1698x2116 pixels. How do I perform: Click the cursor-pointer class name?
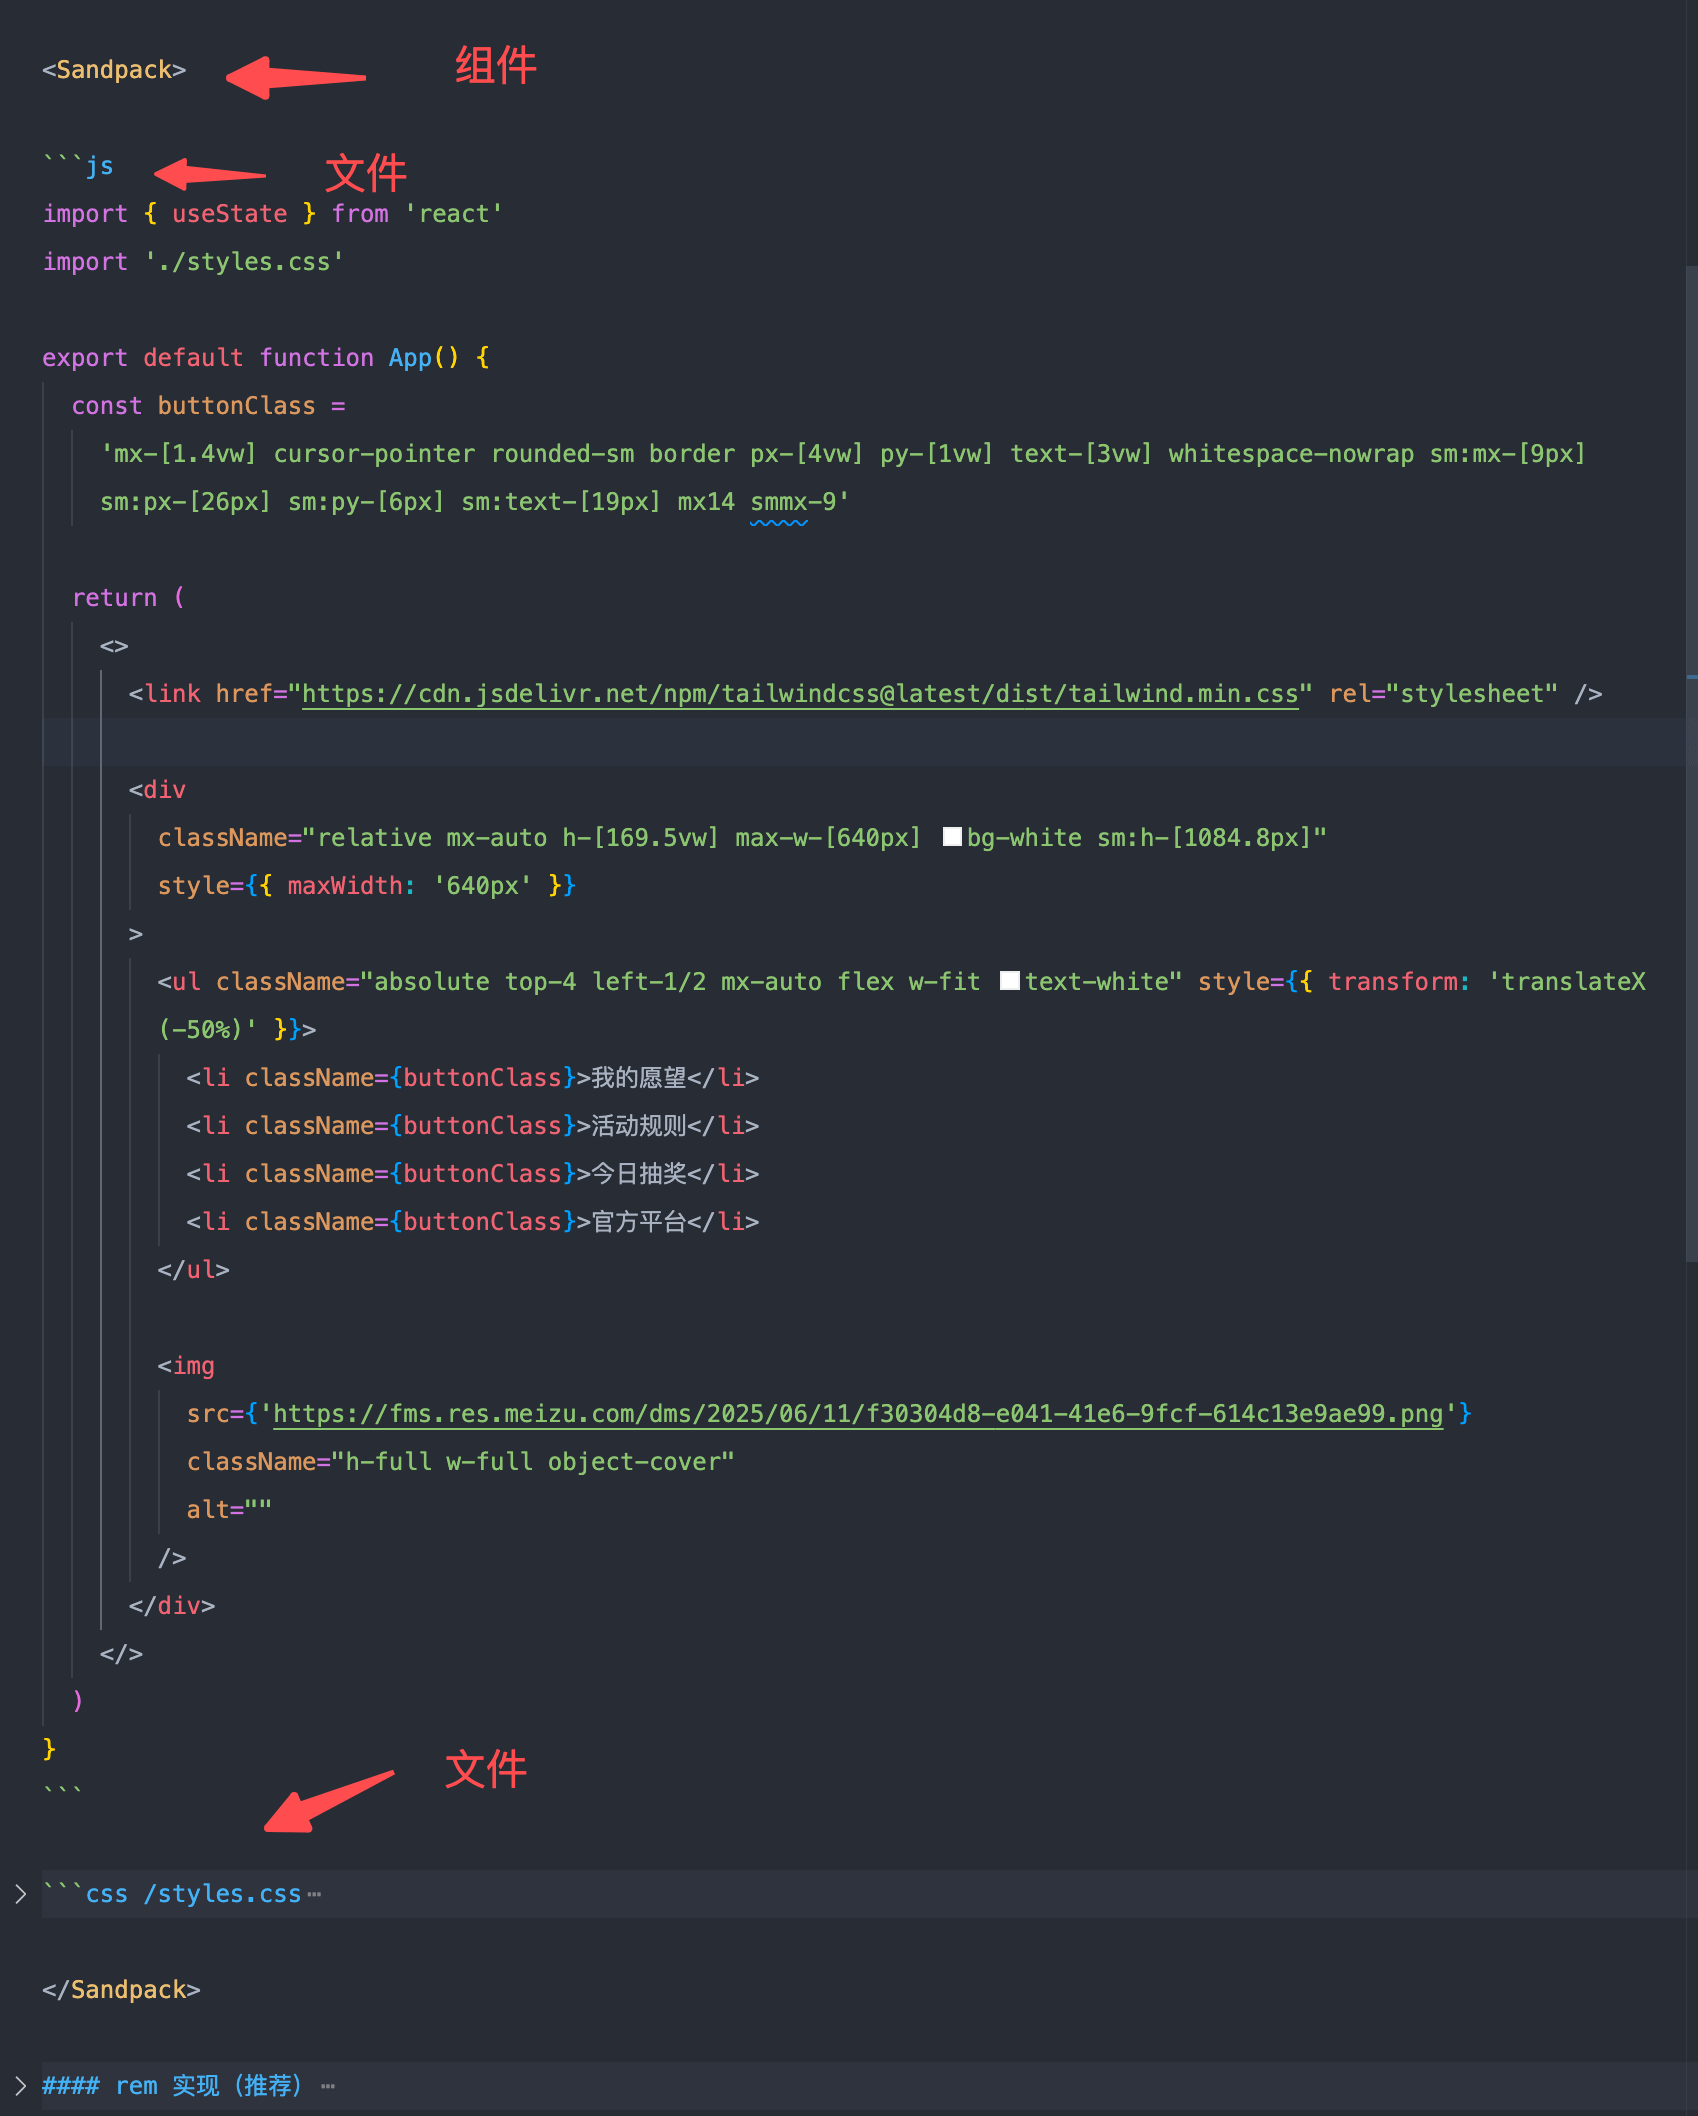(x=374, y=454)
